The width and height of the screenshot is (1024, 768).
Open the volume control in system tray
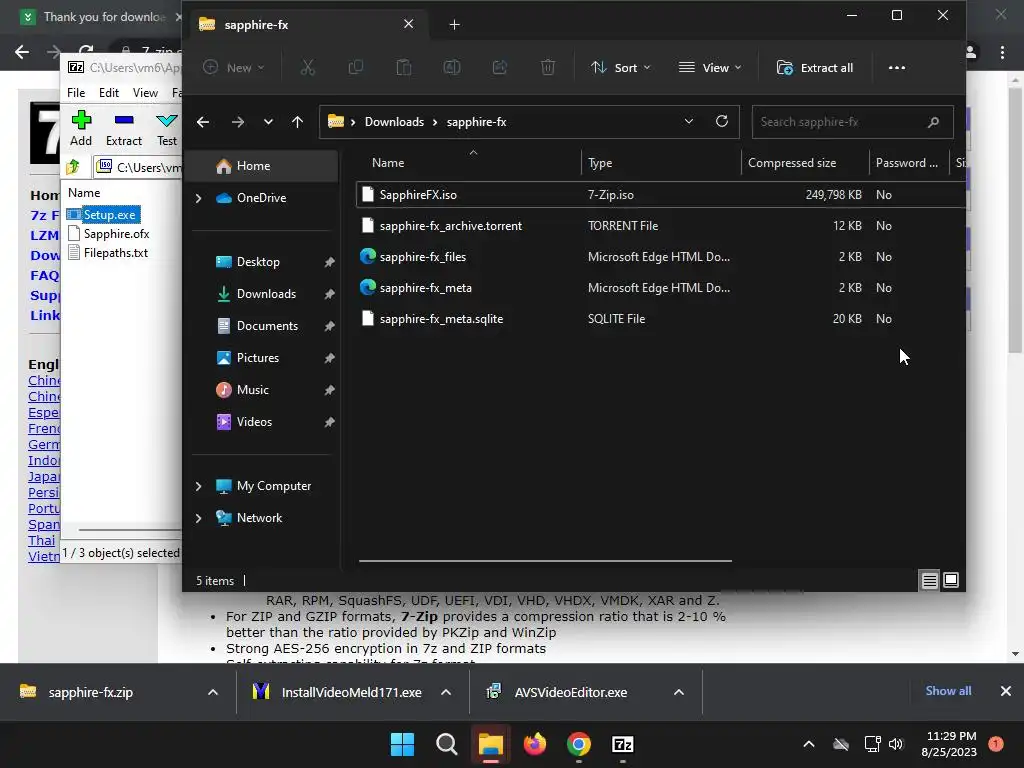pyautogui.click(x=896, y=744)
